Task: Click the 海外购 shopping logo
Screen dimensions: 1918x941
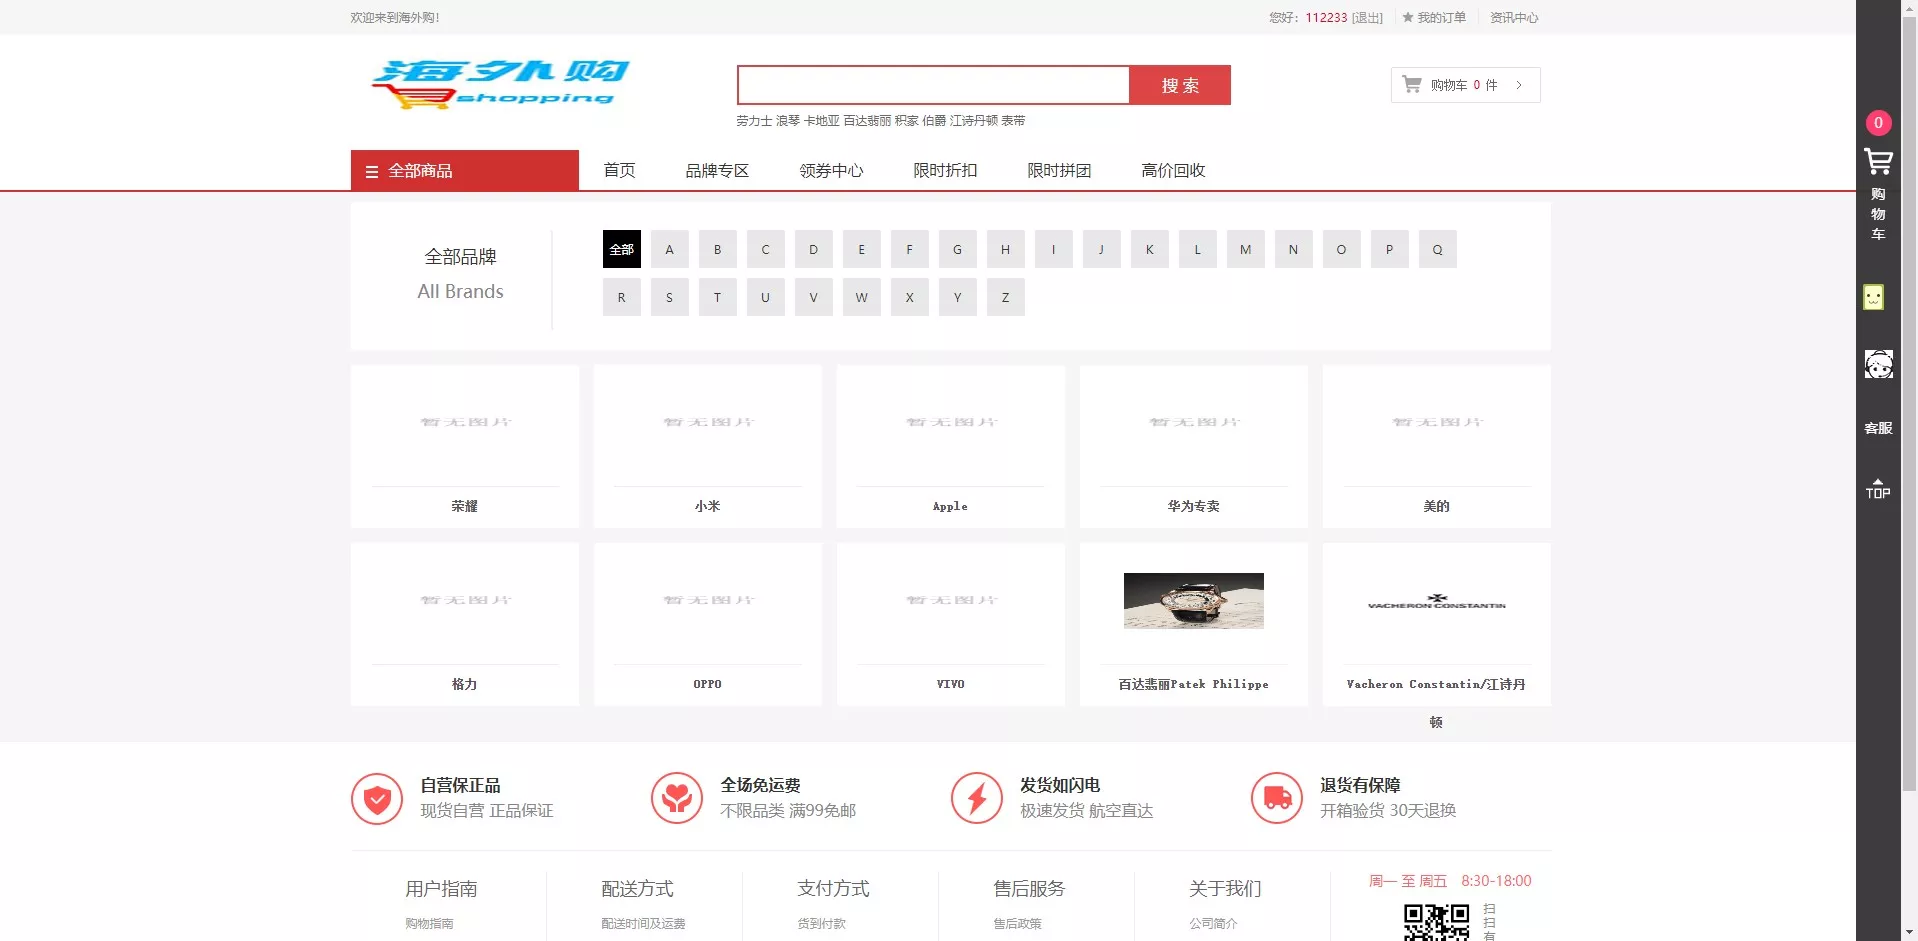Action: tap(500, 84)
